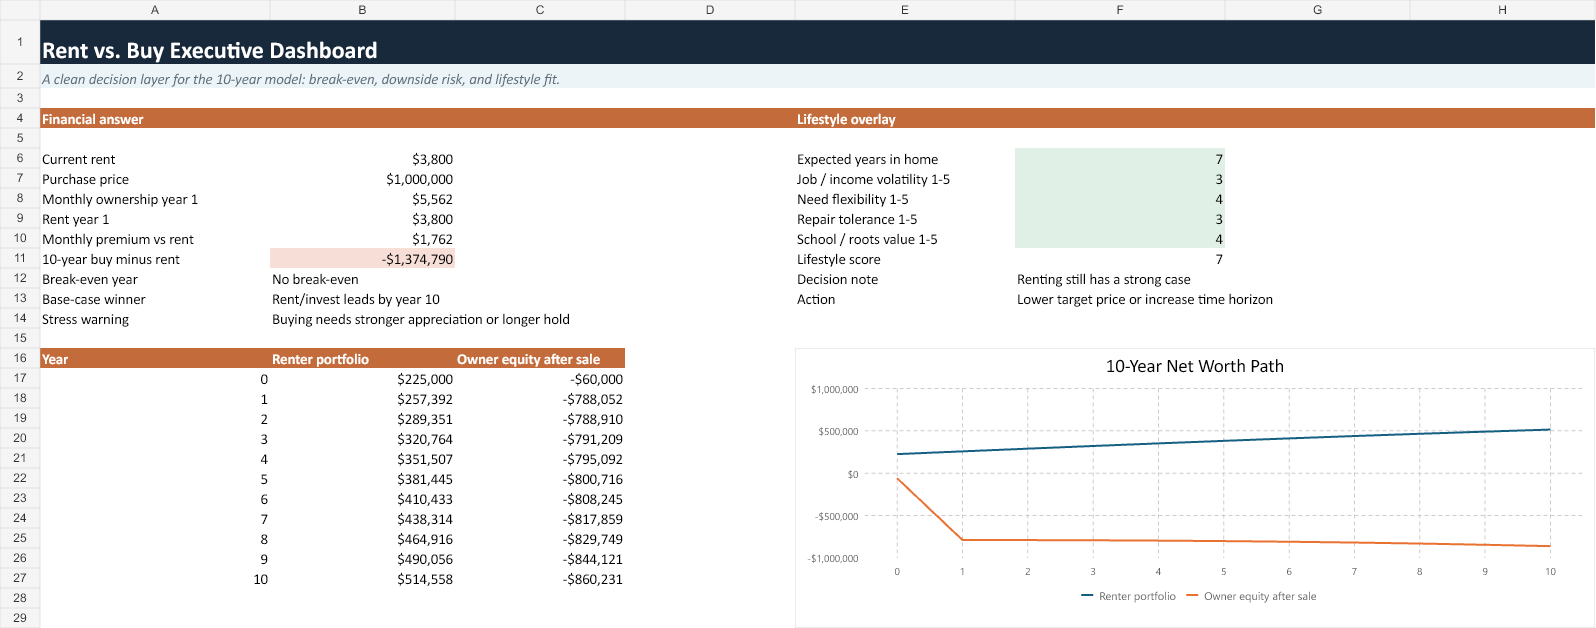Select column H header

[1502, 9]
